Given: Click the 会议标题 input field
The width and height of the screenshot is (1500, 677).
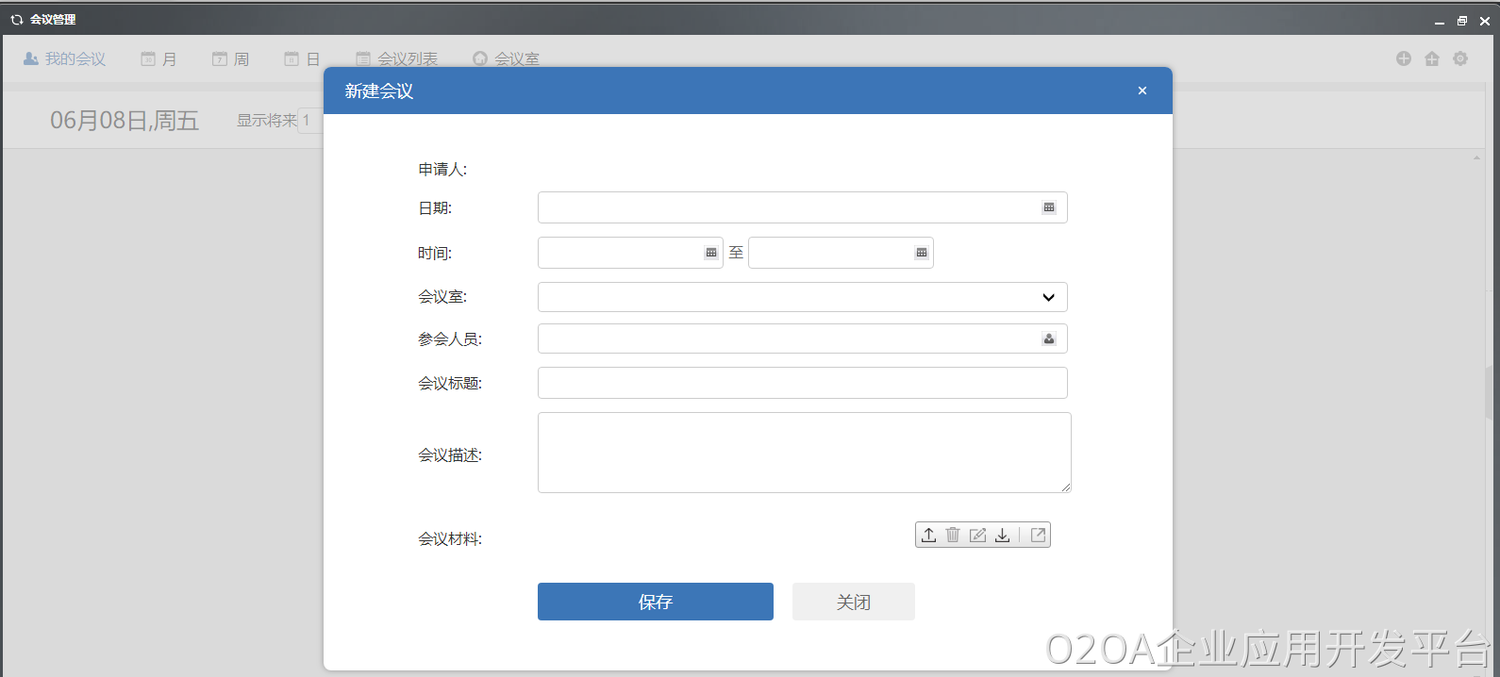Looking at the screenshot, I should coord(802,383).
